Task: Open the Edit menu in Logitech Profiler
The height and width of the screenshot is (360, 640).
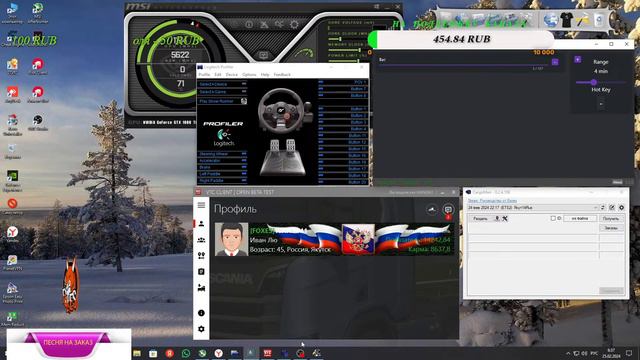Action: pos(218,75)
